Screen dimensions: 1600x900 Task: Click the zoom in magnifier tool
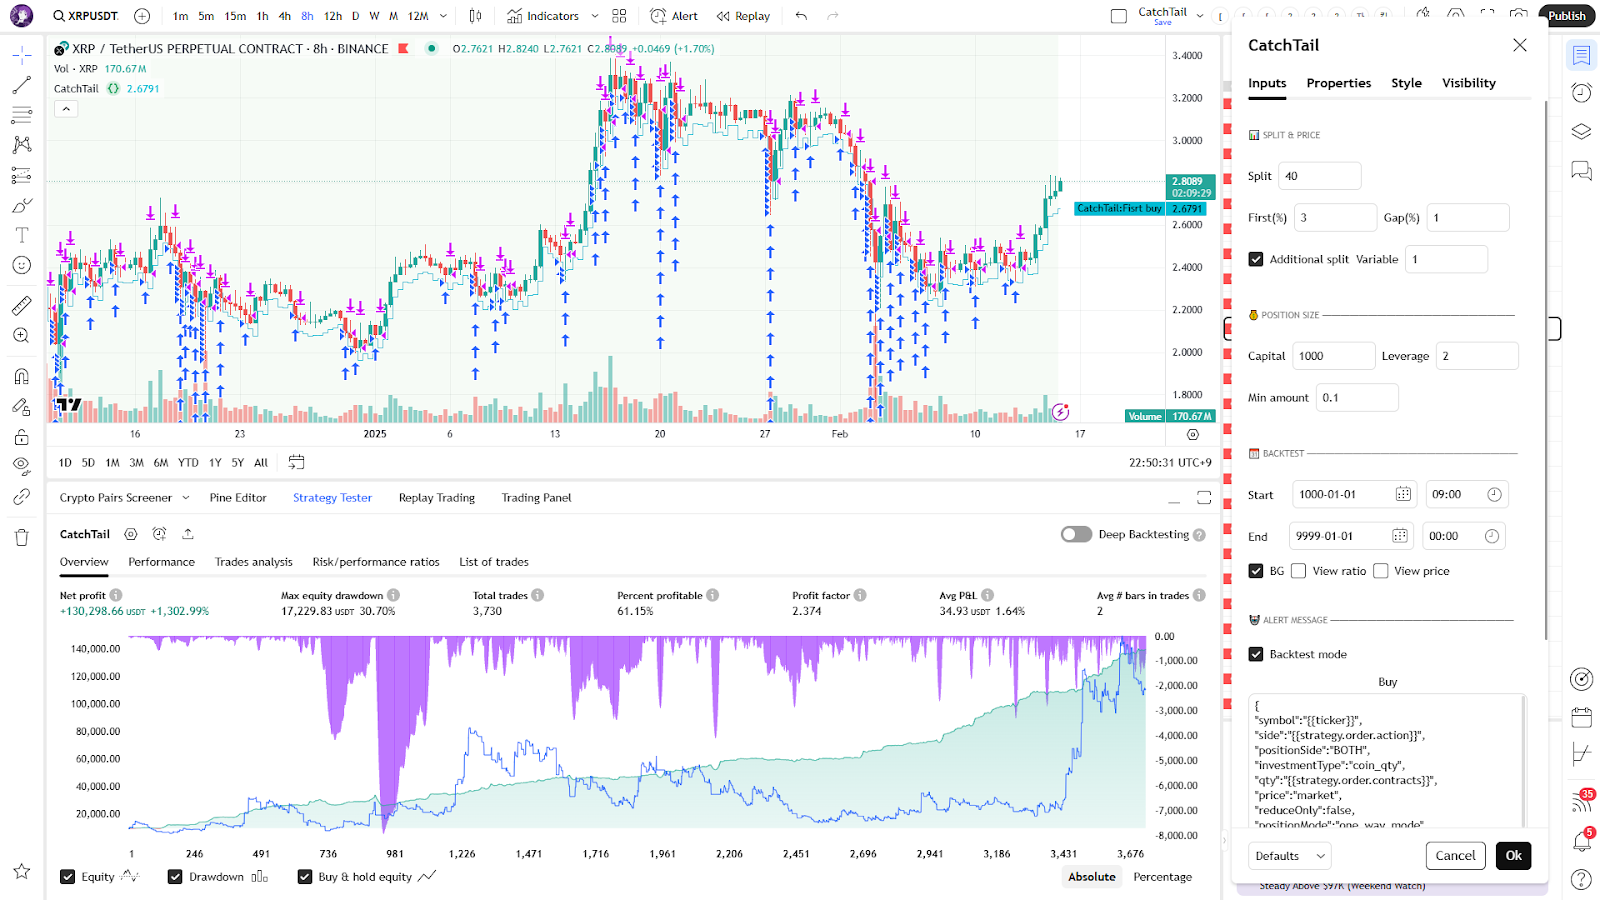[21, 336]
